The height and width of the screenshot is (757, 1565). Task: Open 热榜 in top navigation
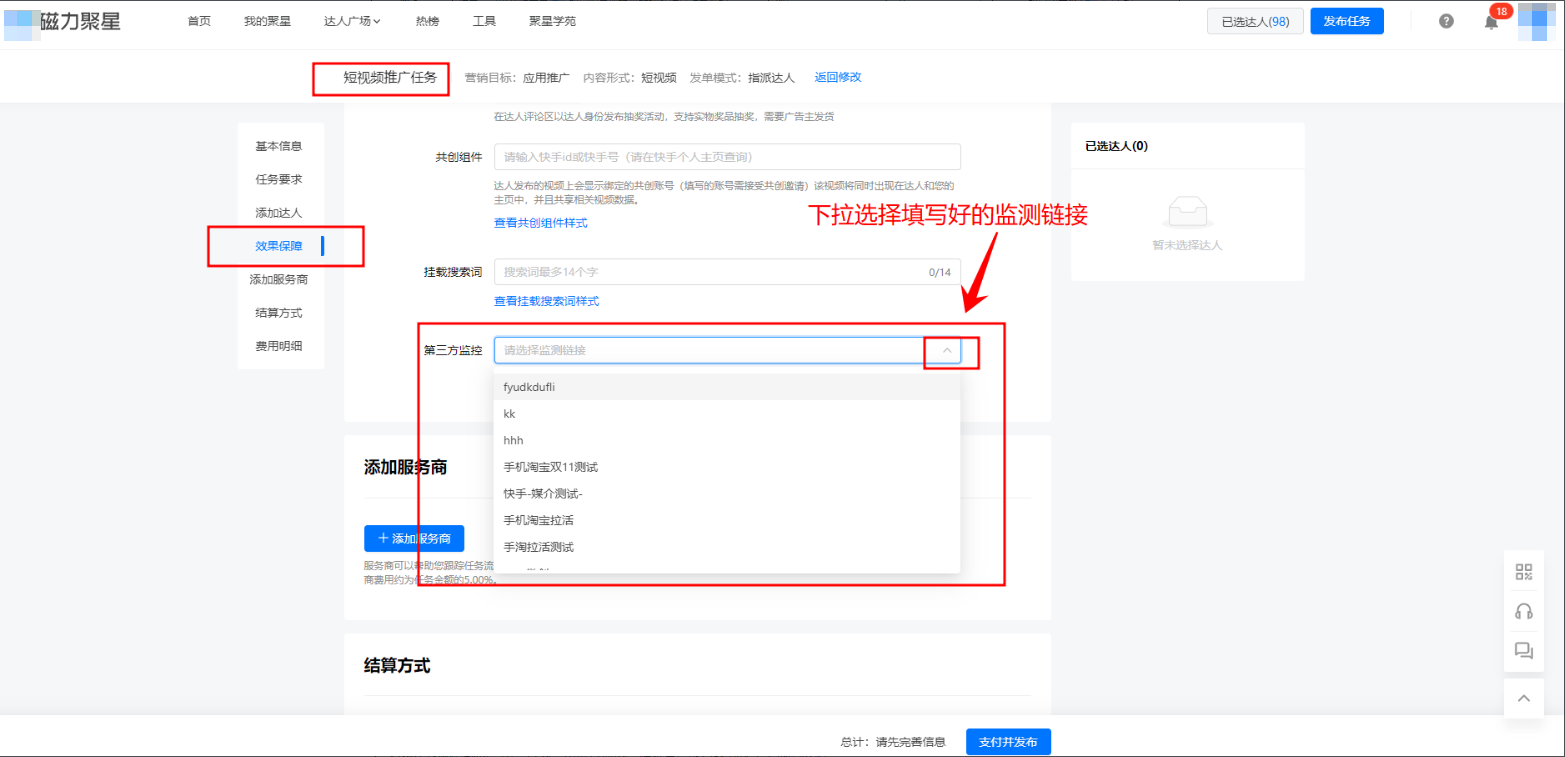tap(427, 21)
